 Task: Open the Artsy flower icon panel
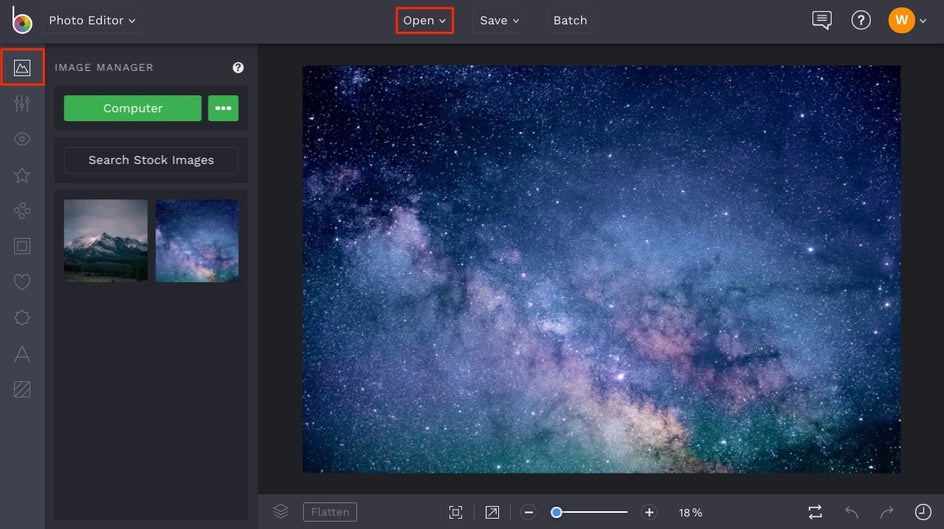pos(22,211)
